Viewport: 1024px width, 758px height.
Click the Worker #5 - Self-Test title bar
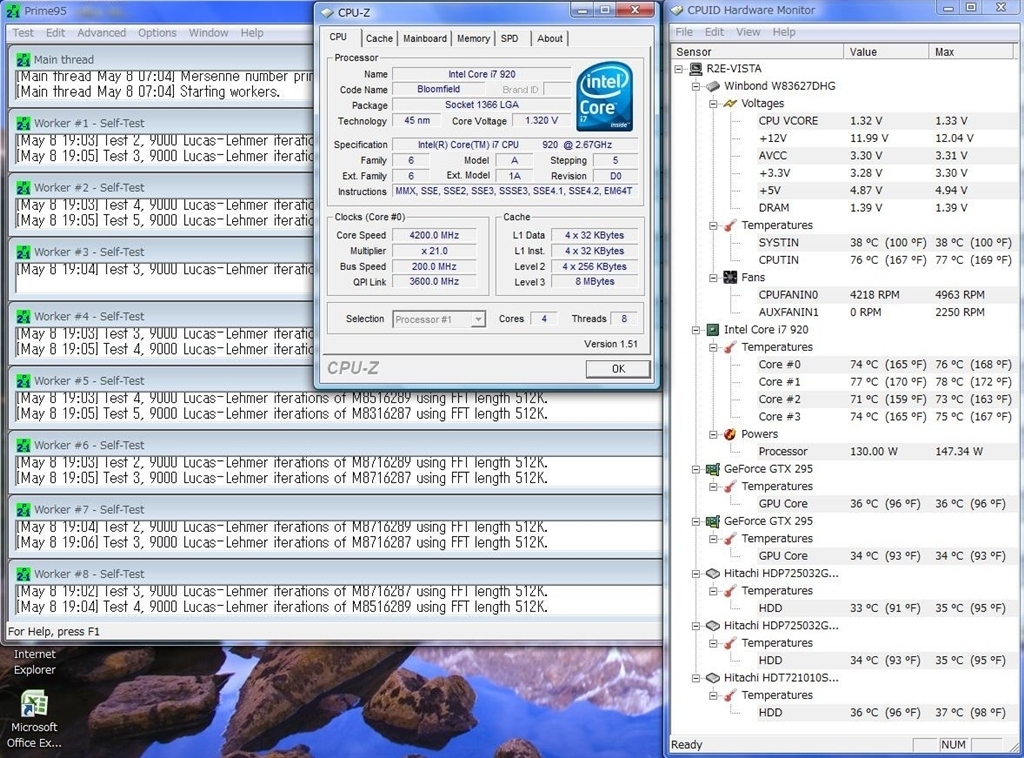(336, 381)
